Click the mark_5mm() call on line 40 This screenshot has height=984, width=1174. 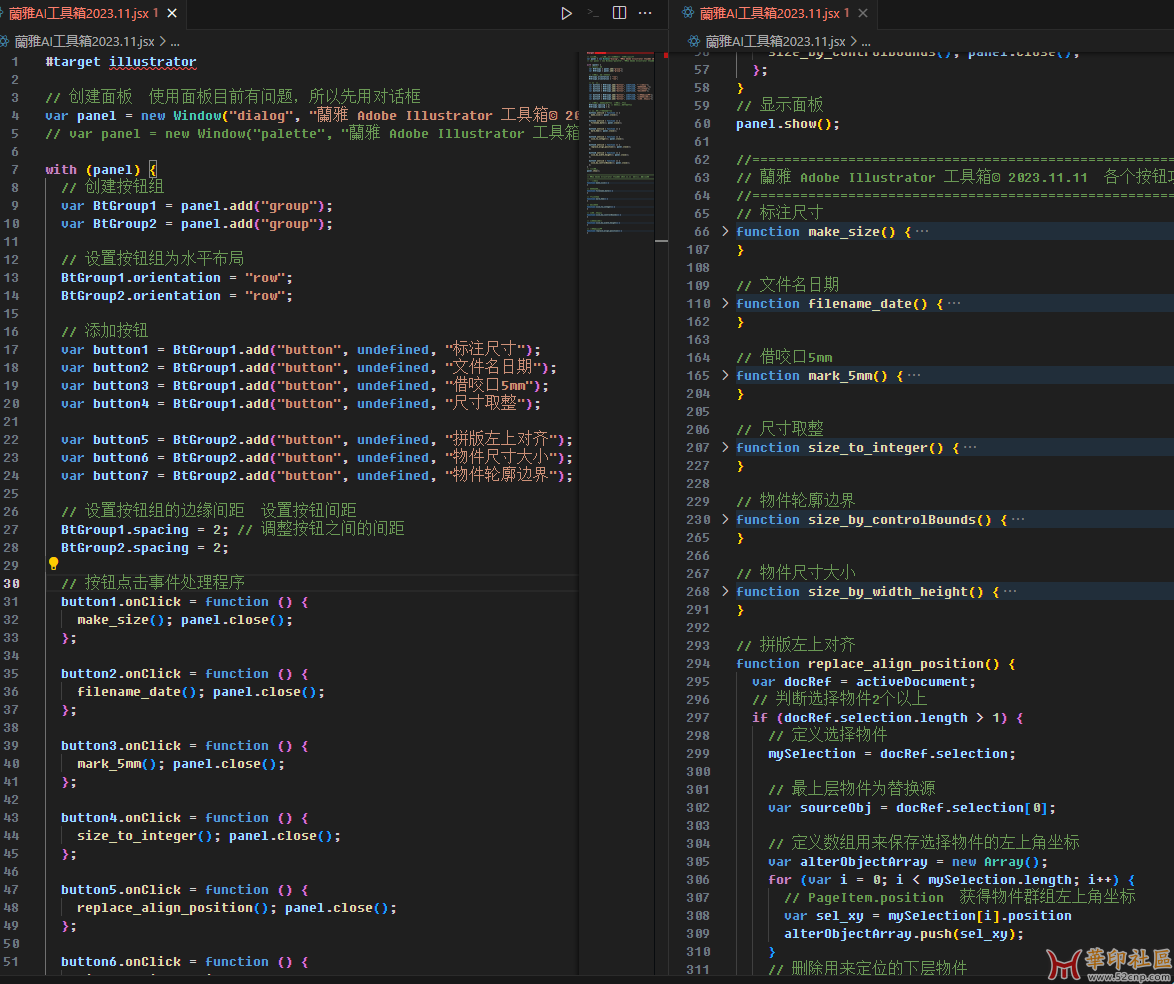tap(118, 763)
